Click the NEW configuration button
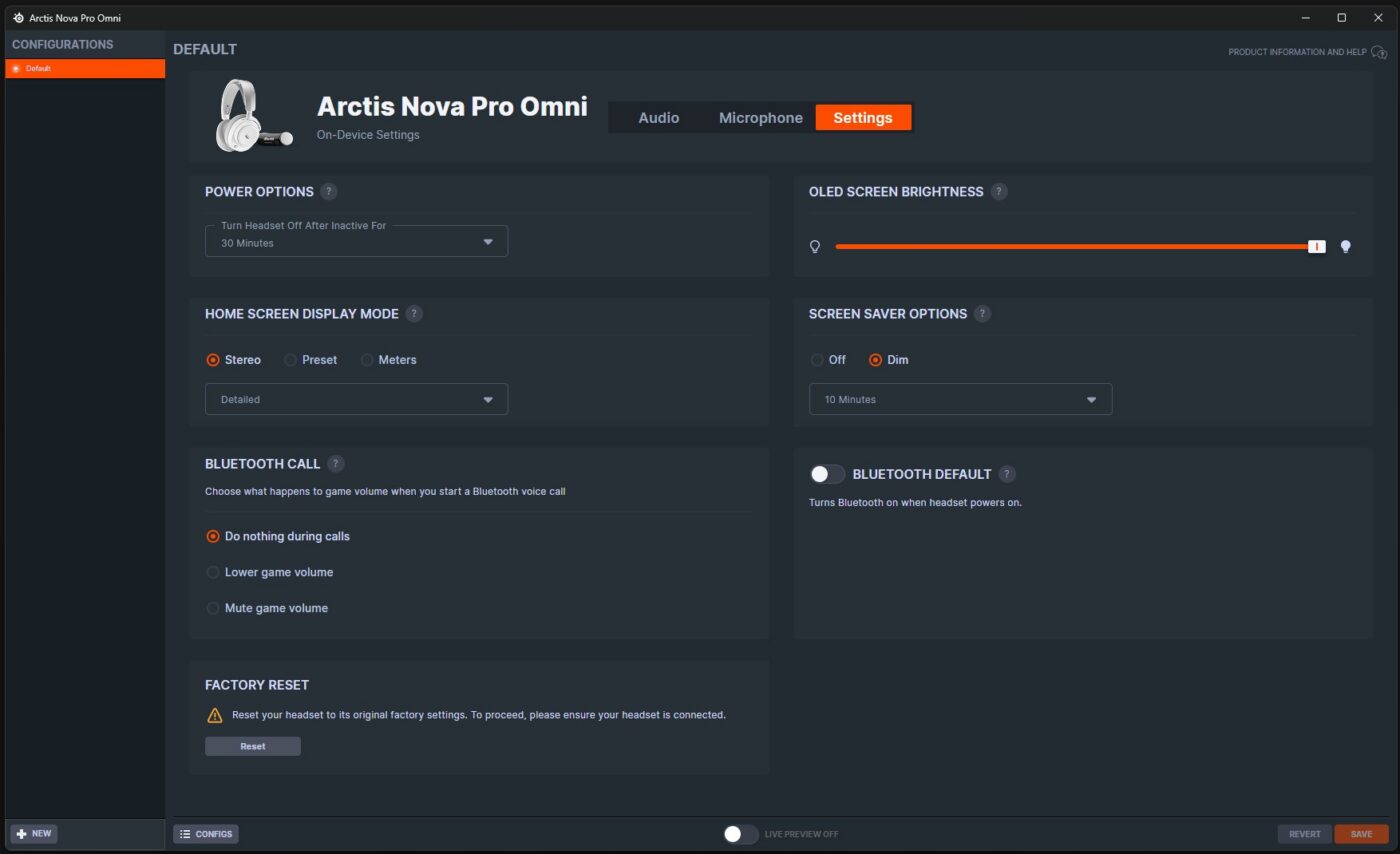Viewport: 1400px width, 854px height. (34, 834)
